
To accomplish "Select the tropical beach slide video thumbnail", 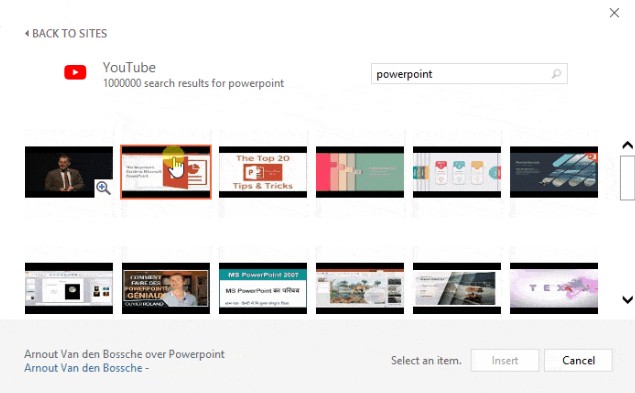I will click(x=360, y=288).
